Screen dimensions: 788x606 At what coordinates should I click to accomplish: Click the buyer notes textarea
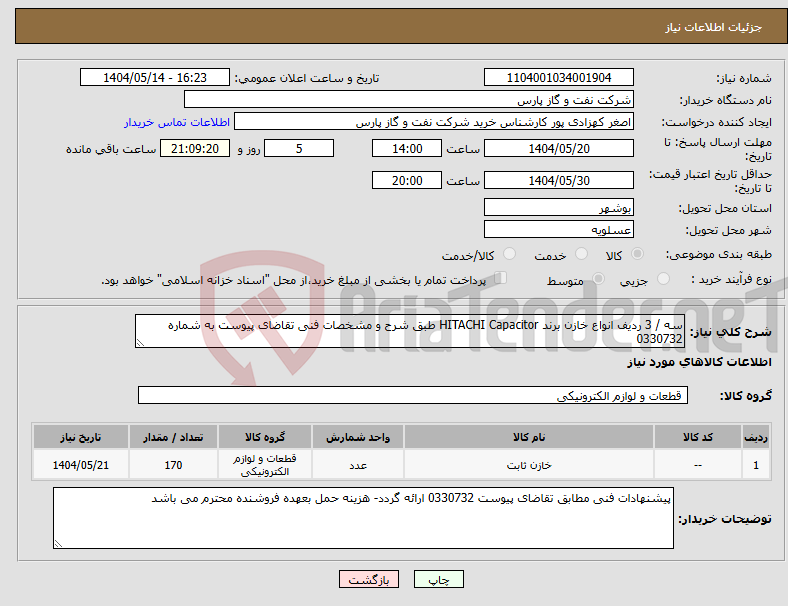(x=363, y=518)
